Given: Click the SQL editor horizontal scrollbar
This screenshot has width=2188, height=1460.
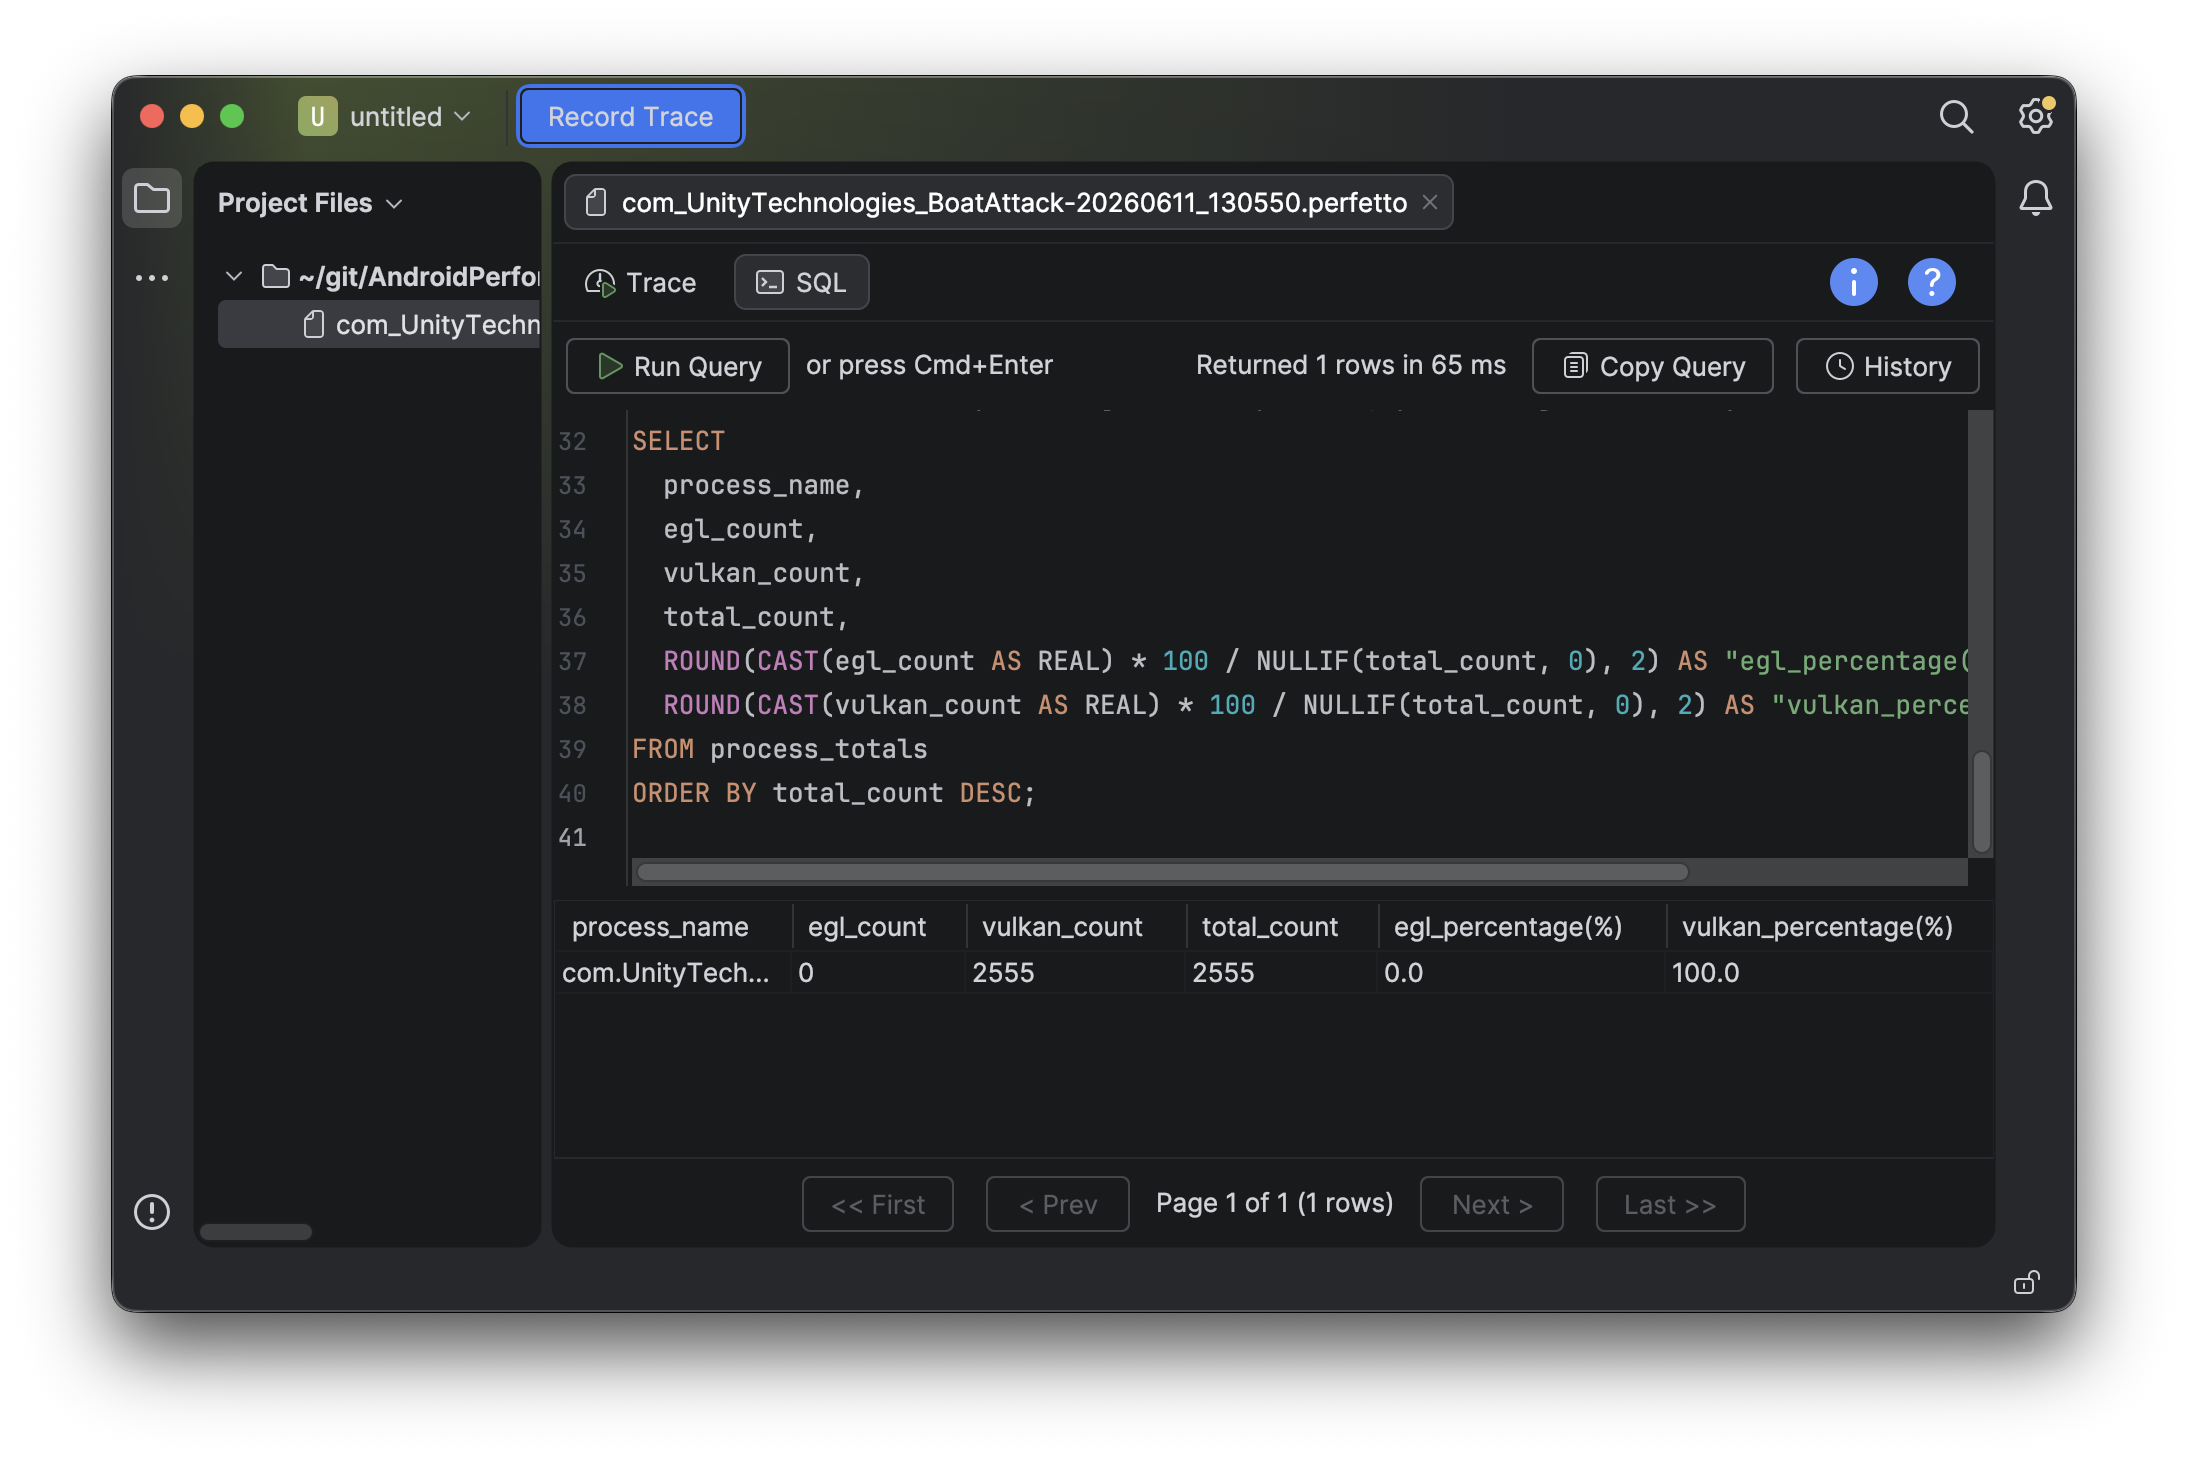Looking at the screenshot, I should point(1162,872).
